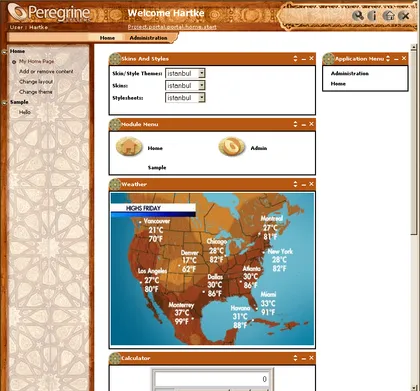The height and width of the screenshot is (391, 420).
Task: Go to the home house icon in header
Action: point(389,16)
